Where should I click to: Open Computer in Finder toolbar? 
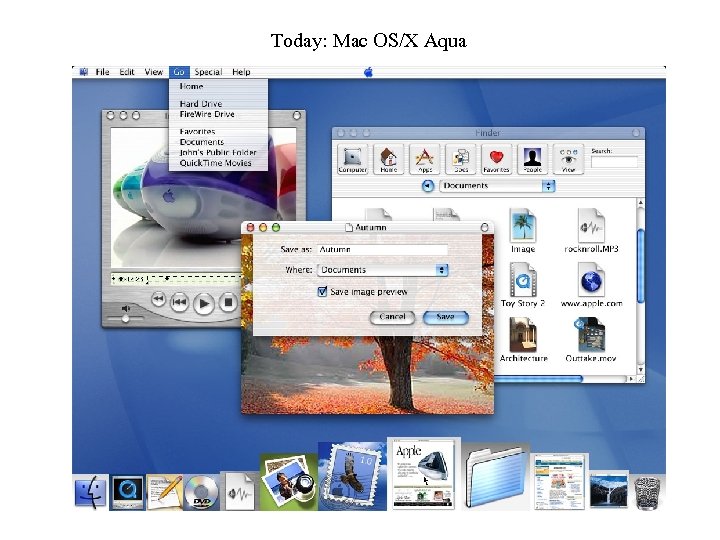(x=352, y=159)
